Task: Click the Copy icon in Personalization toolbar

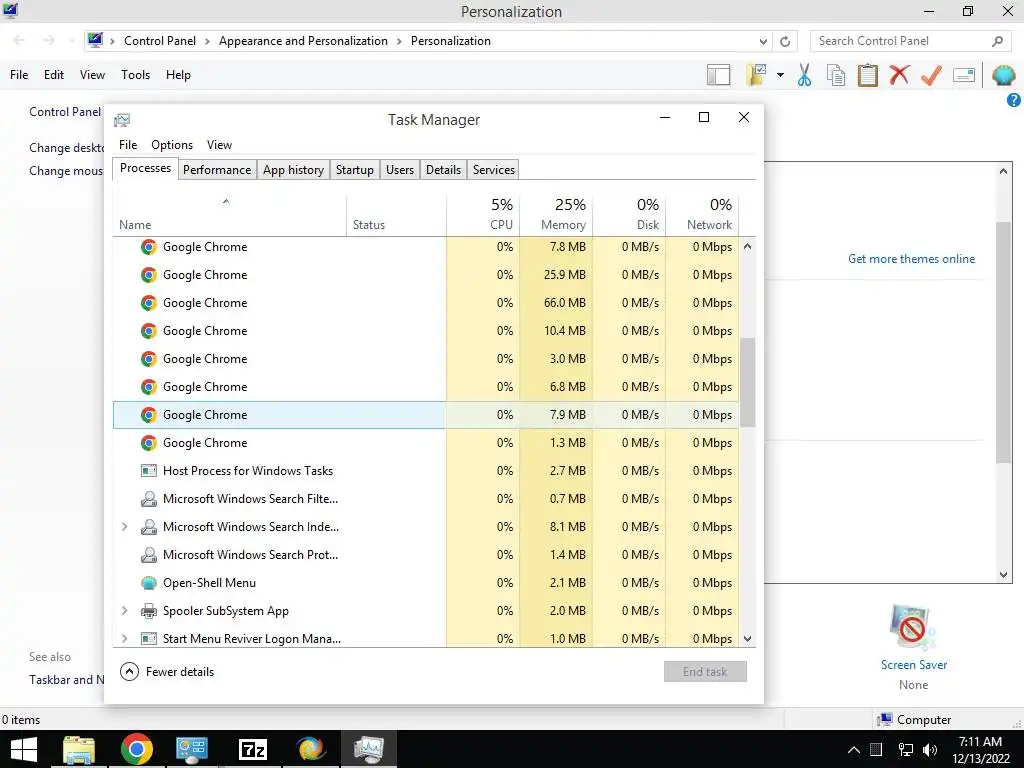Action: click(836, 75)
